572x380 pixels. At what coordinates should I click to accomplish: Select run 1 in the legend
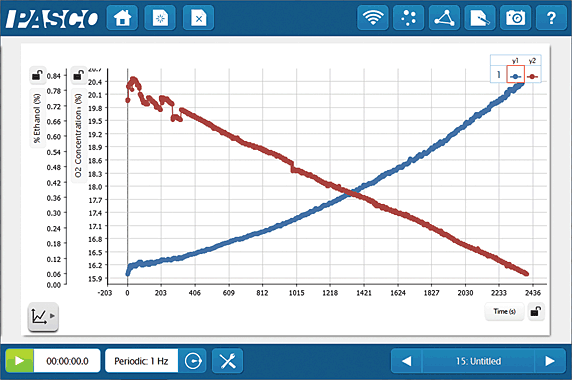499,74
